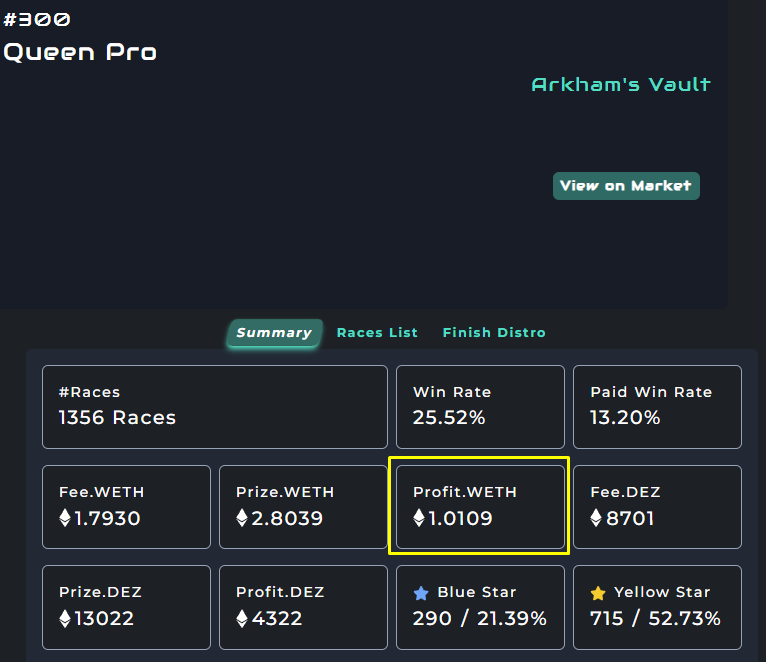Select the Win Rate value 25.52%
The image size is (766, 662).
click(x=449, y=418)
